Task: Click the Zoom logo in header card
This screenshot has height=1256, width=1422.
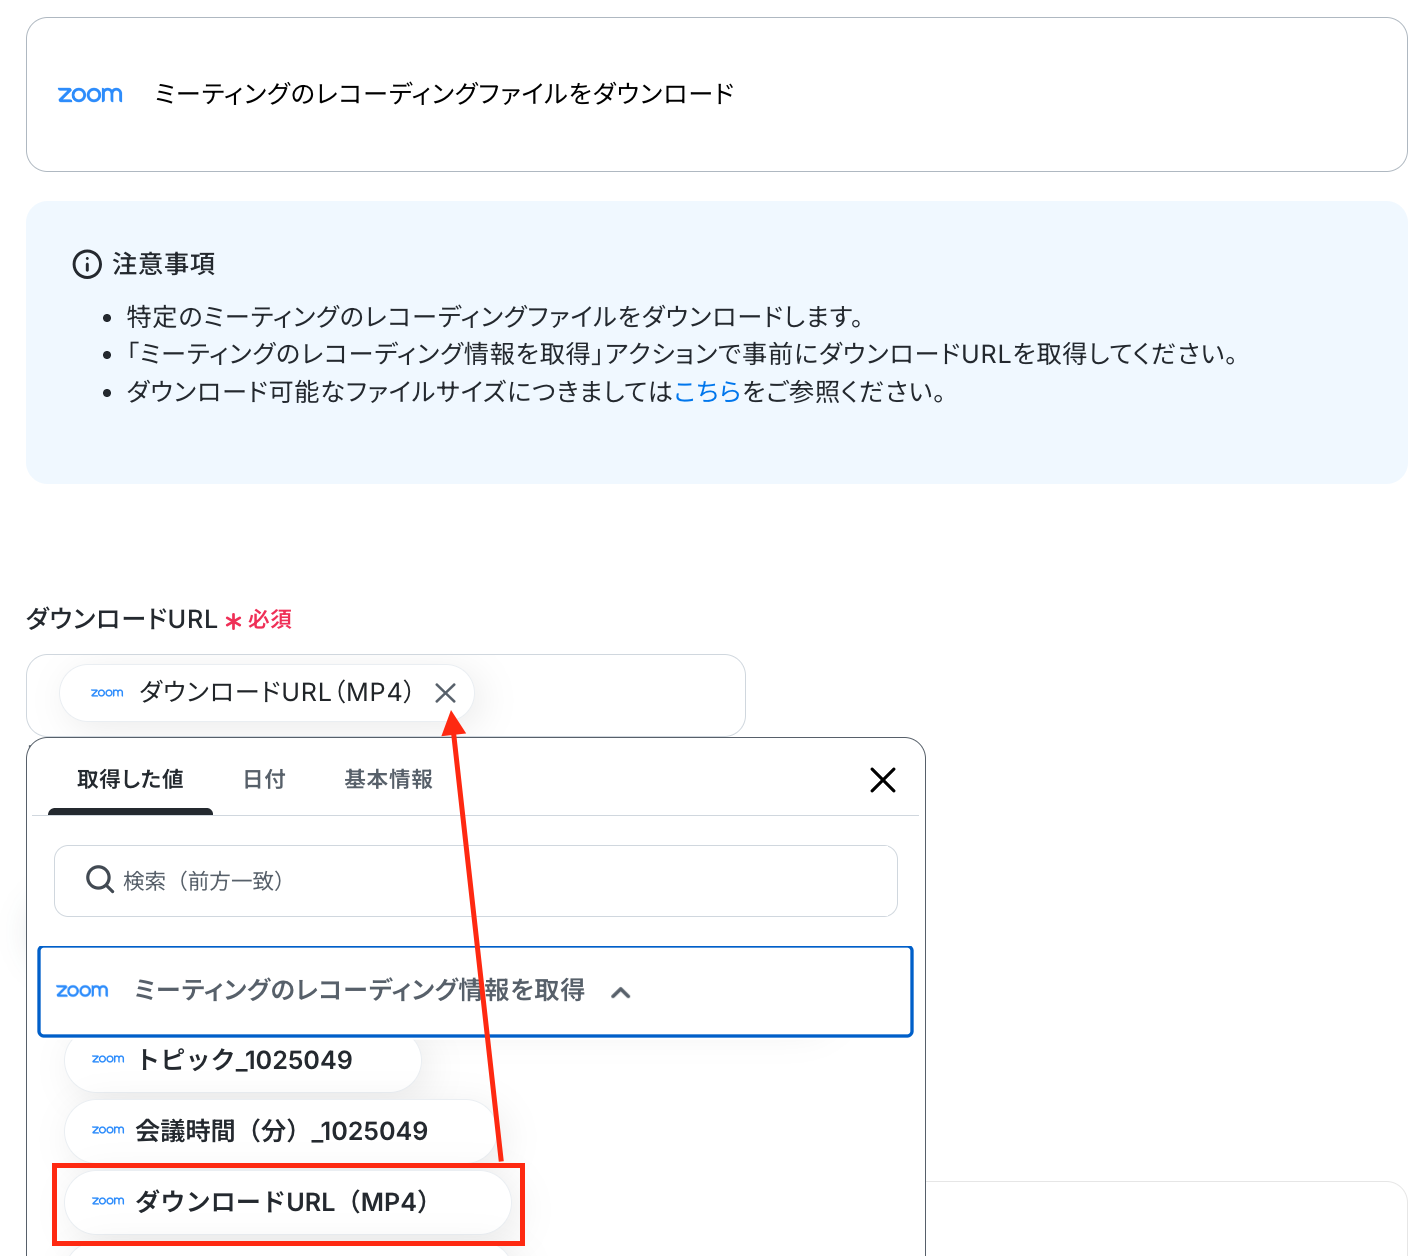Action: (90, 95)
